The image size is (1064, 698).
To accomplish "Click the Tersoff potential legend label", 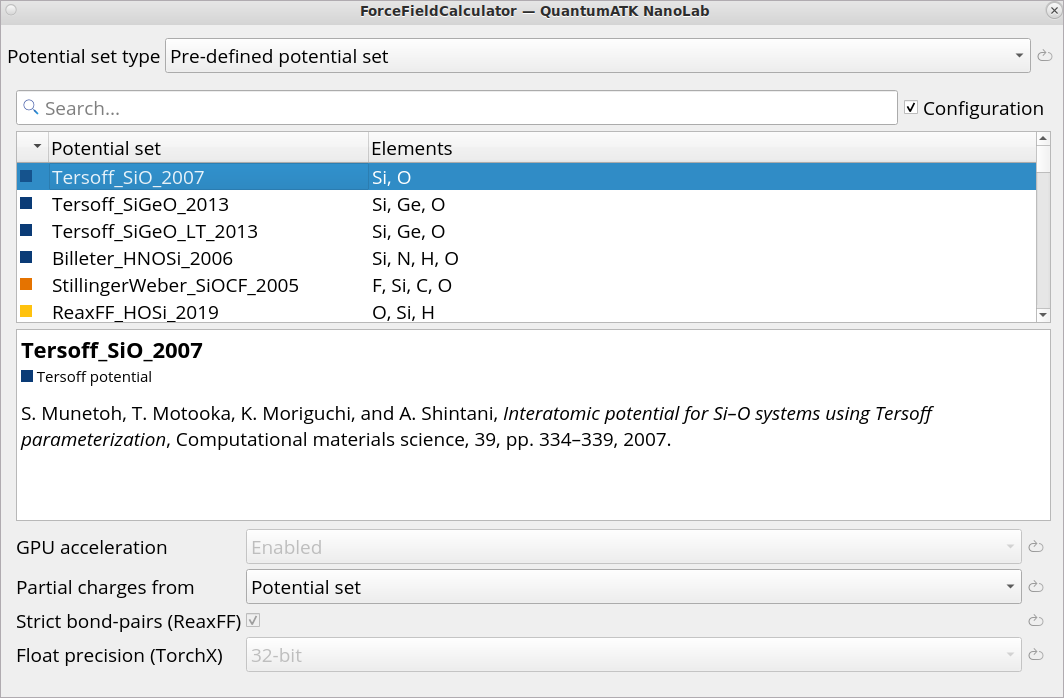I will [x=94, y=376].
